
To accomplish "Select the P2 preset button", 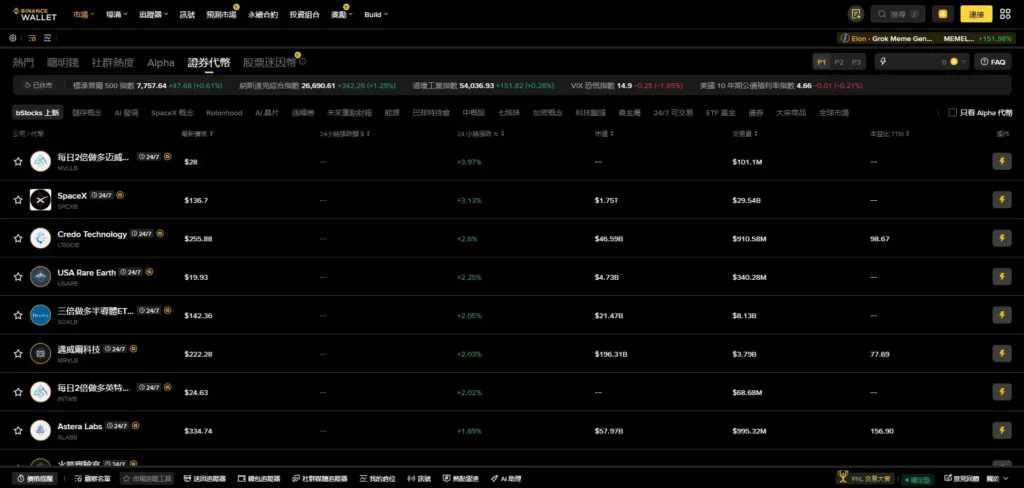I will pyautogui.click(x=839, y=62).
